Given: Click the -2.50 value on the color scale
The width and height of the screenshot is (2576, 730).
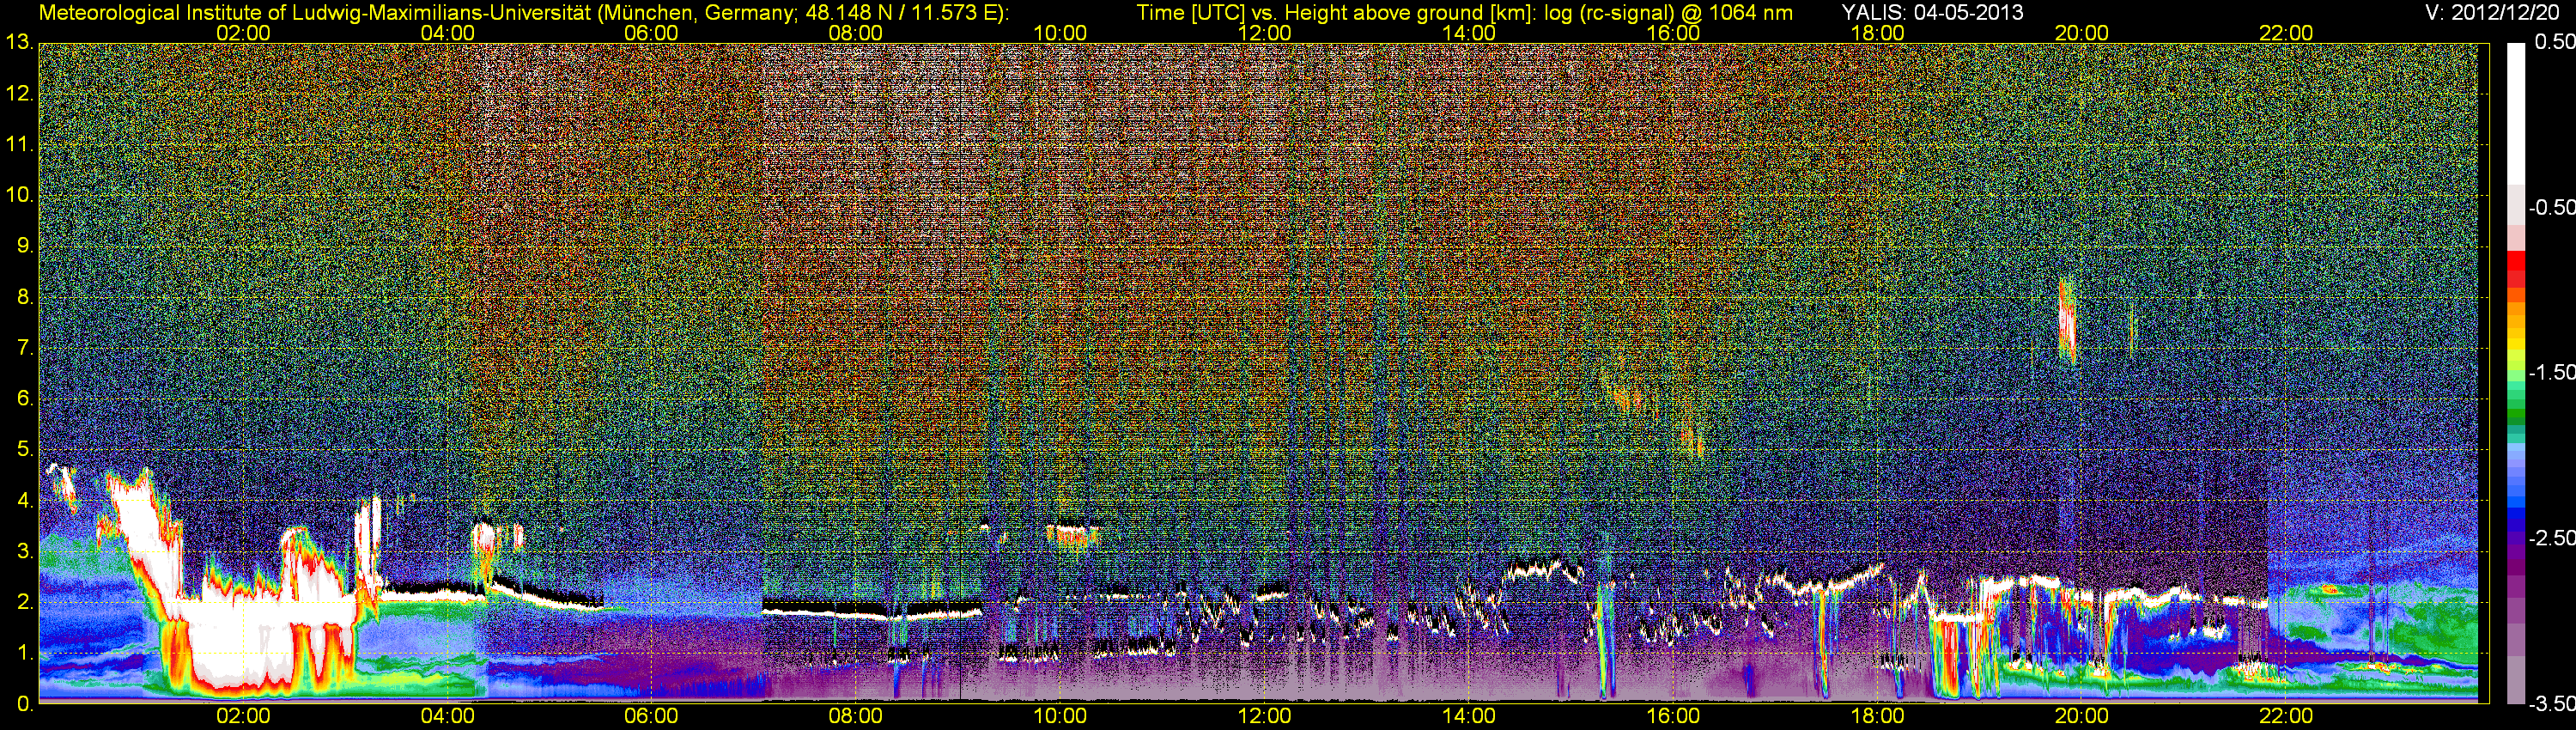Looking at the screenshot, I should coord(2552,538).
